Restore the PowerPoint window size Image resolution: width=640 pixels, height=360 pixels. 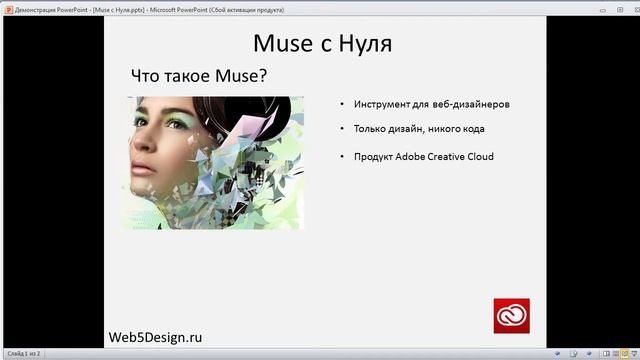[x=620, y=10]
